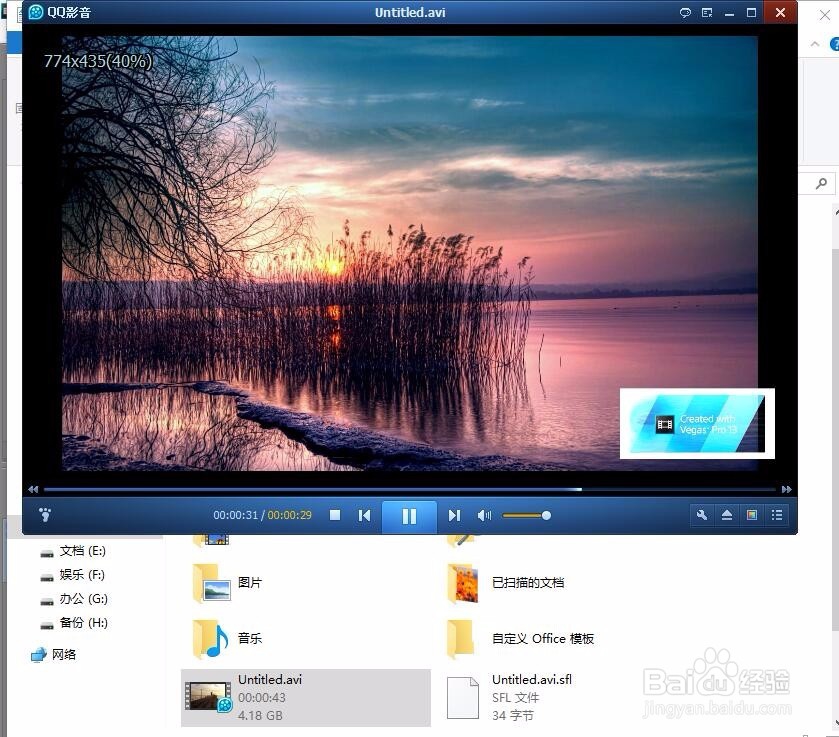Viewport: 839px width, 737px height.
Task: Click the Created with Vegas Pro watermark
Action: pyautogui.click(x=697, y=423)
